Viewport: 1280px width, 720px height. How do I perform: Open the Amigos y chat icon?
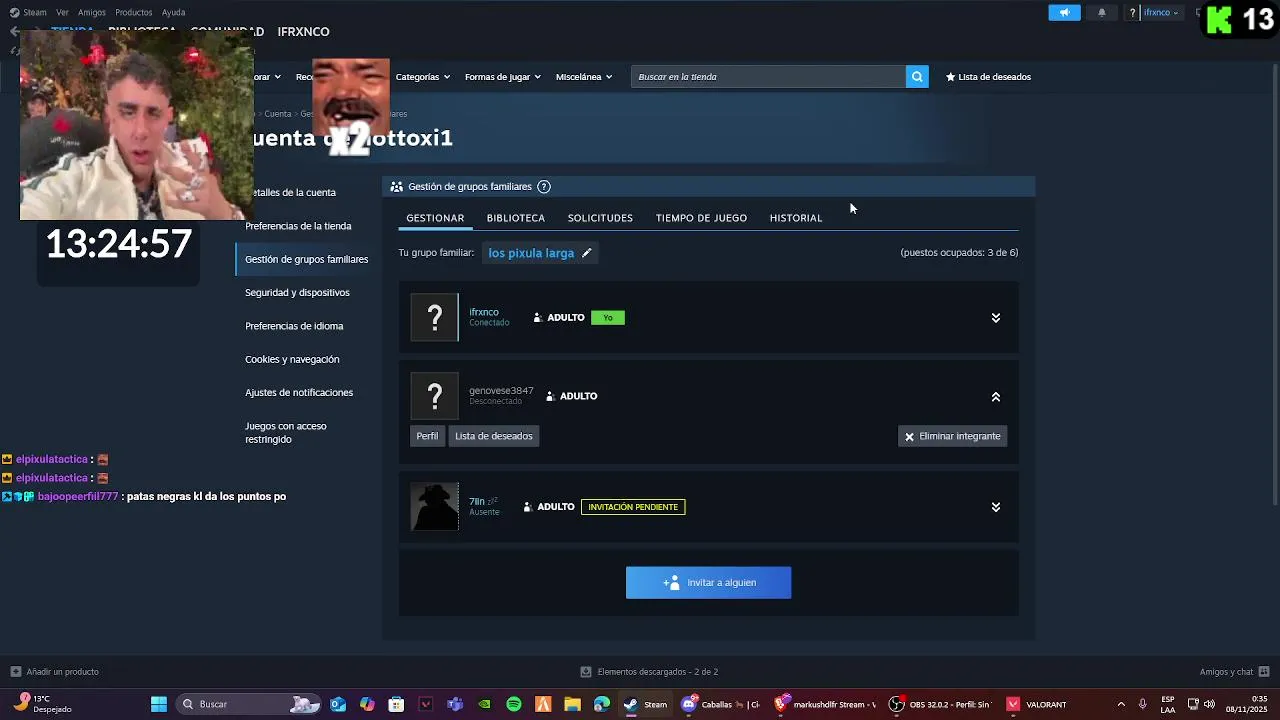coord(1264,672)
